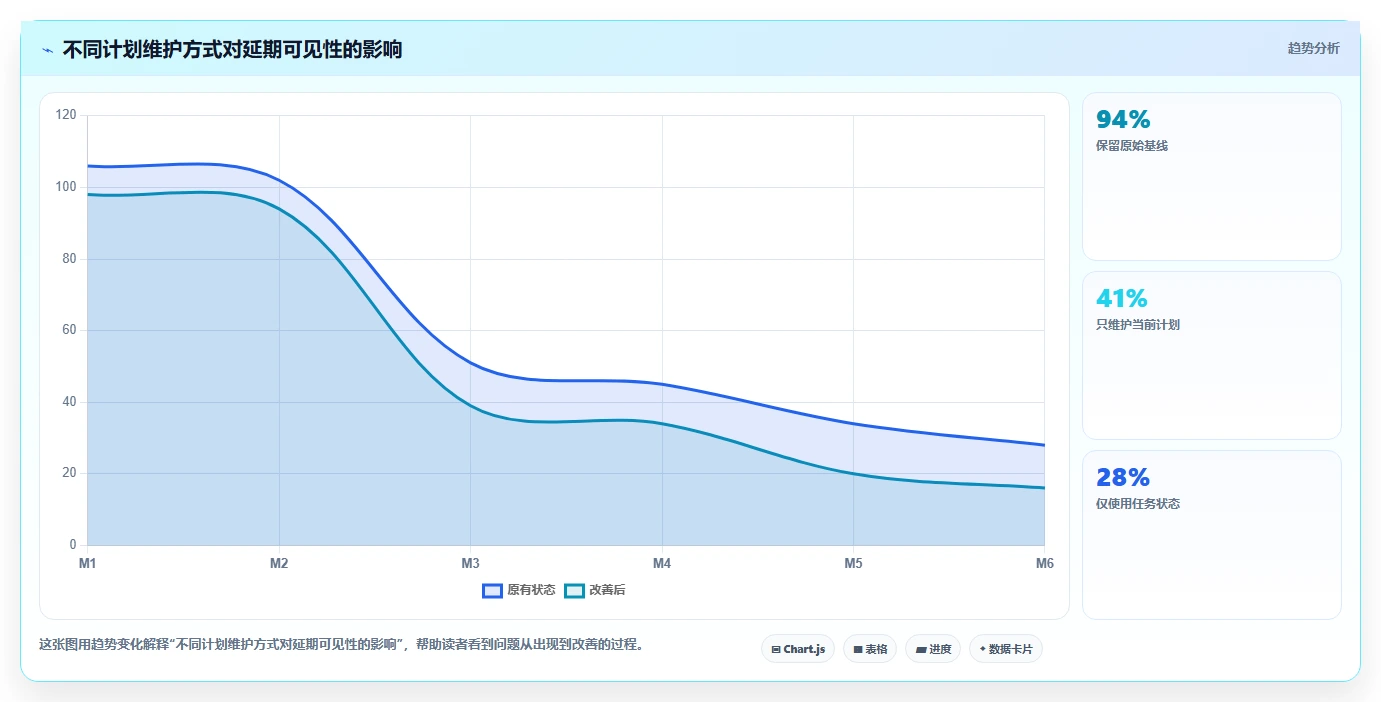This screenshot has height=702, width=1381.
Task: Click the M6 axis label
Action: pyautogui.click(x=1045, y=564)
